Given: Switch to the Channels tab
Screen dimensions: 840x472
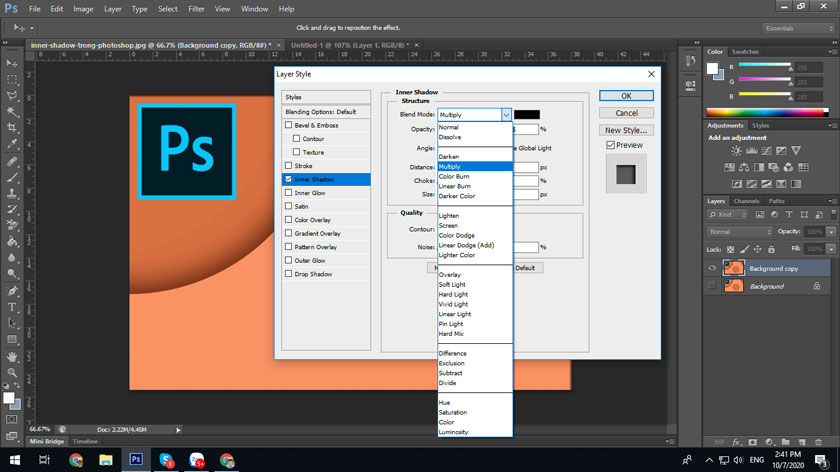Looking at the screenshot, I should 746,201.
